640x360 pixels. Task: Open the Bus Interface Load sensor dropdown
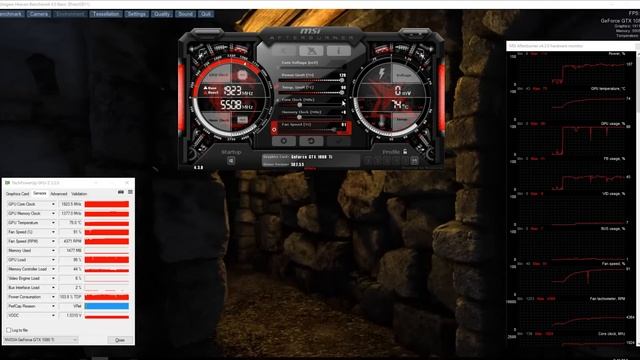(53, 287)
